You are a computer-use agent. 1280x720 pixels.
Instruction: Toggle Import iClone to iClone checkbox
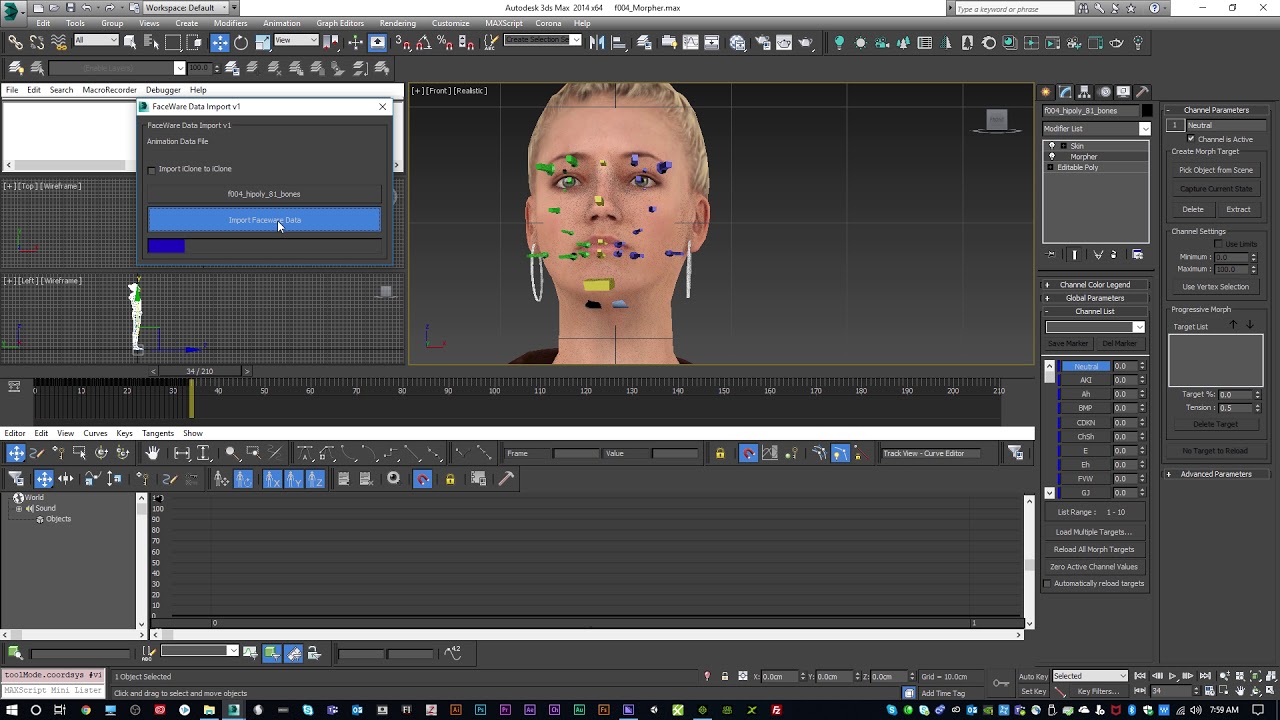click(x=152, y=169)
